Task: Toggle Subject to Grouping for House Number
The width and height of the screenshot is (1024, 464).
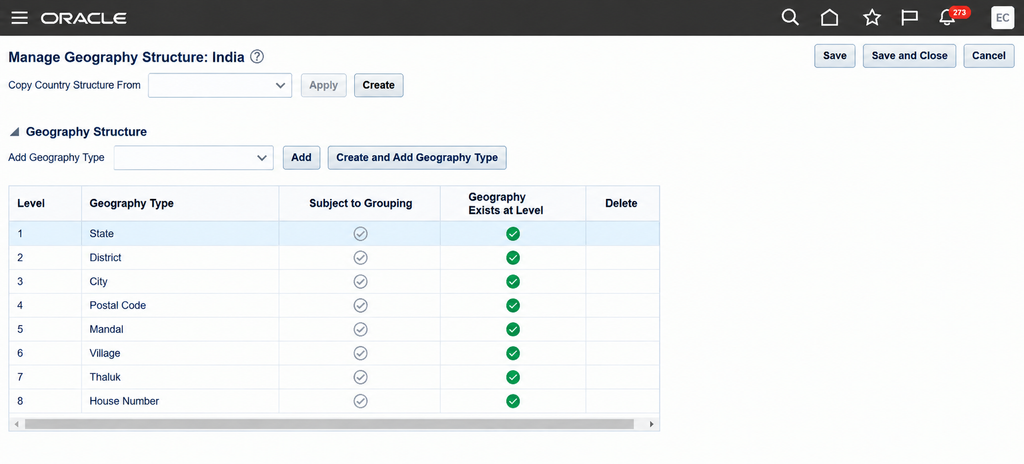Action: [x=360, y=401]
